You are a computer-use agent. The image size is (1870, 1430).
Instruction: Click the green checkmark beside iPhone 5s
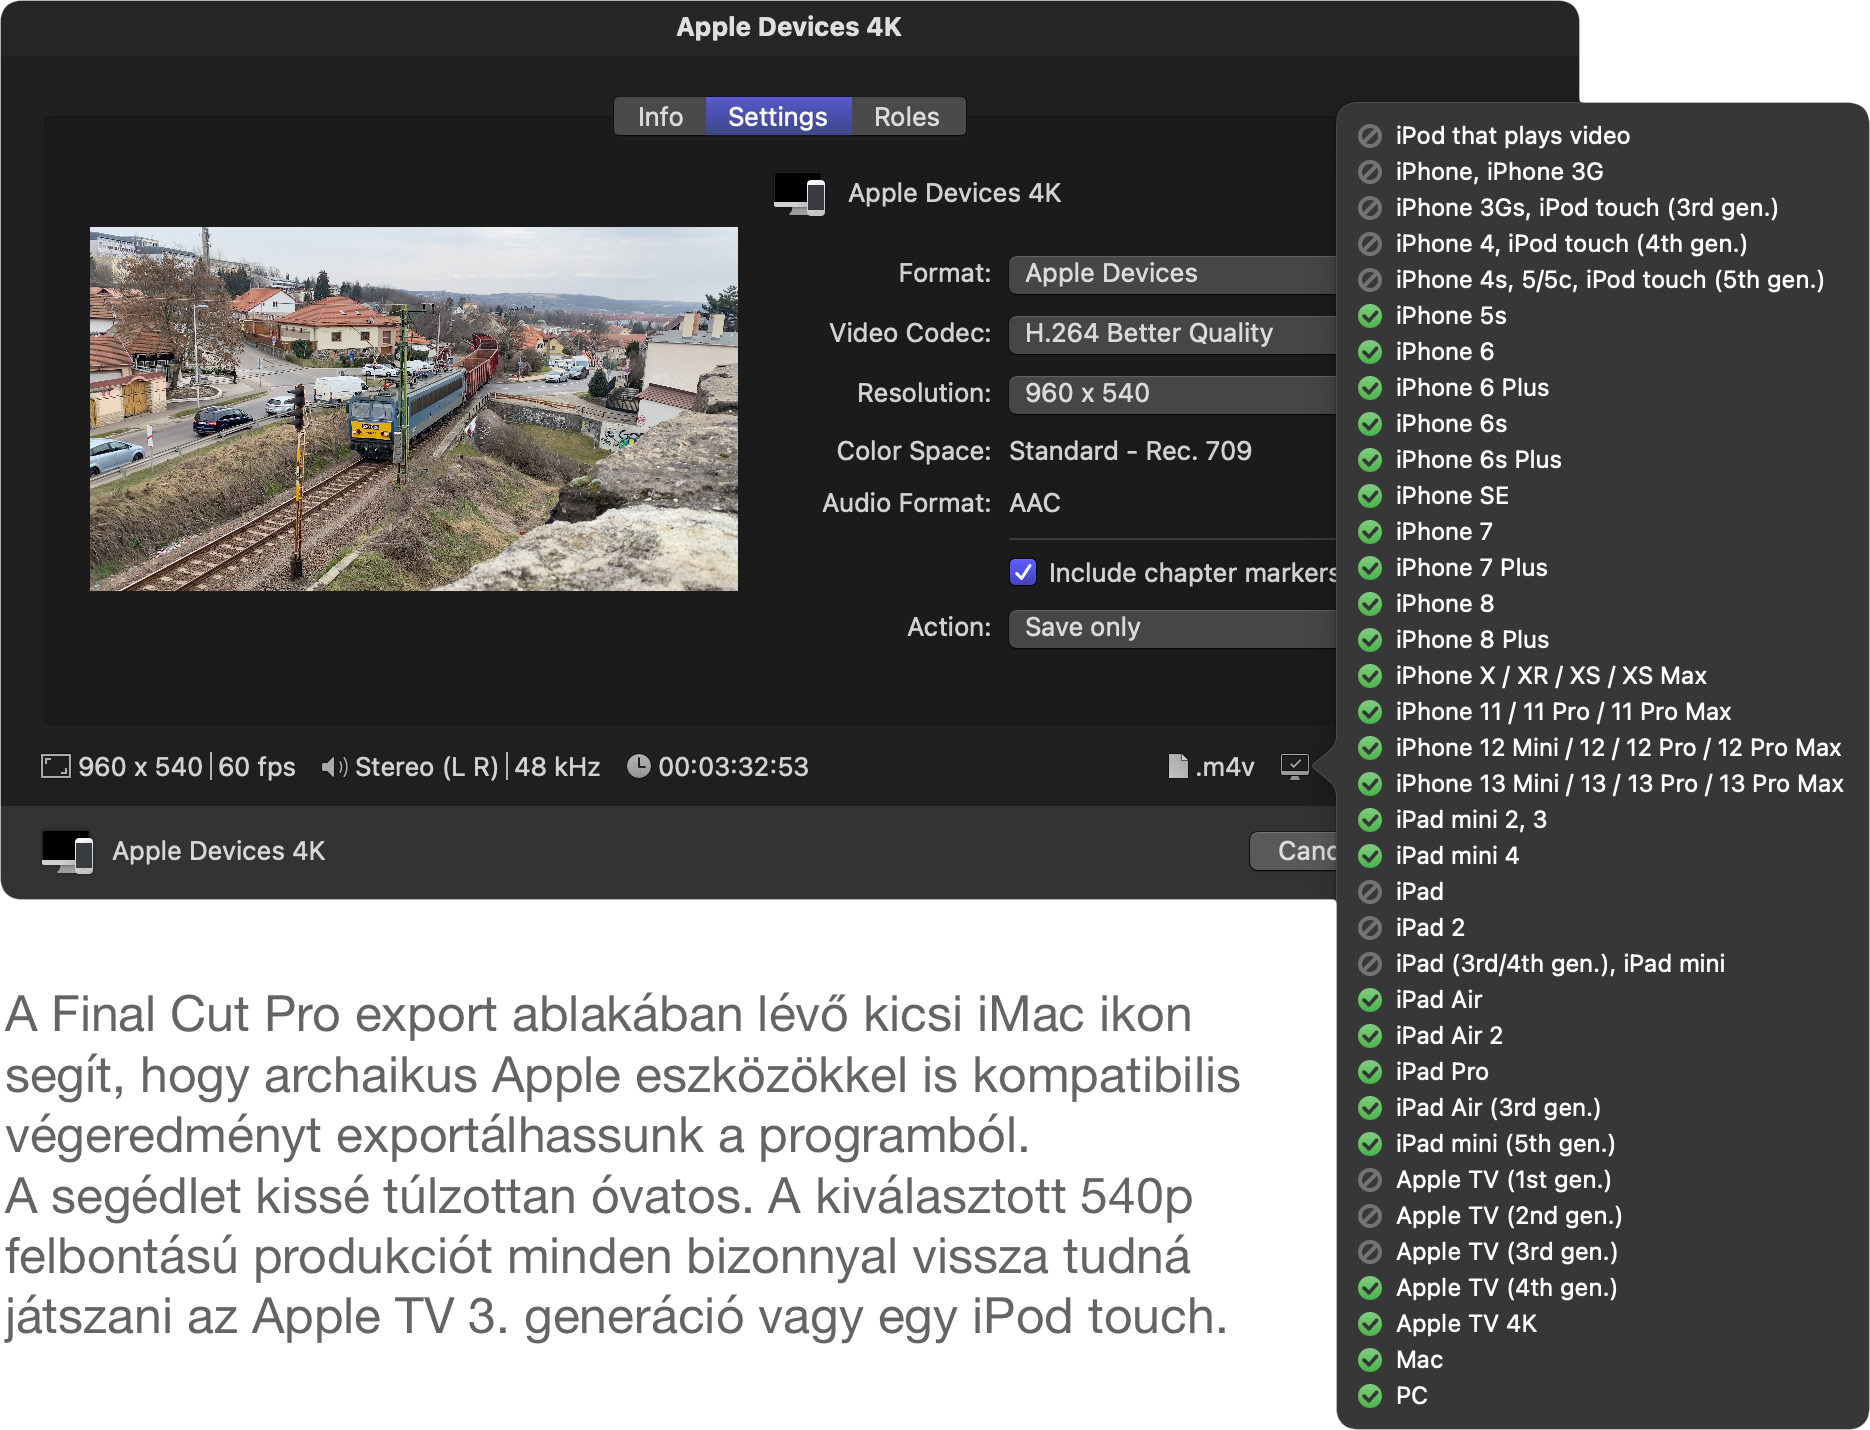coord(1370,316)
